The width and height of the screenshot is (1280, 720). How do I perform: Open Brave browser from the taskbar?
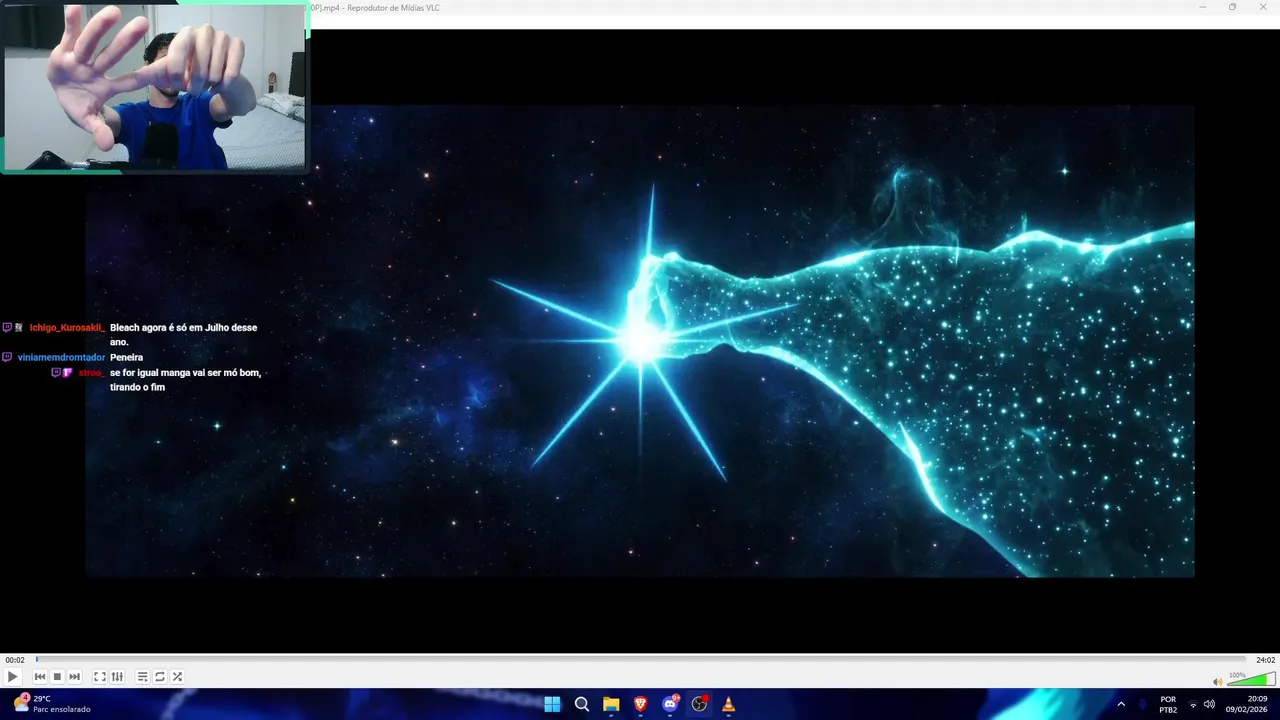pos(640,704)
